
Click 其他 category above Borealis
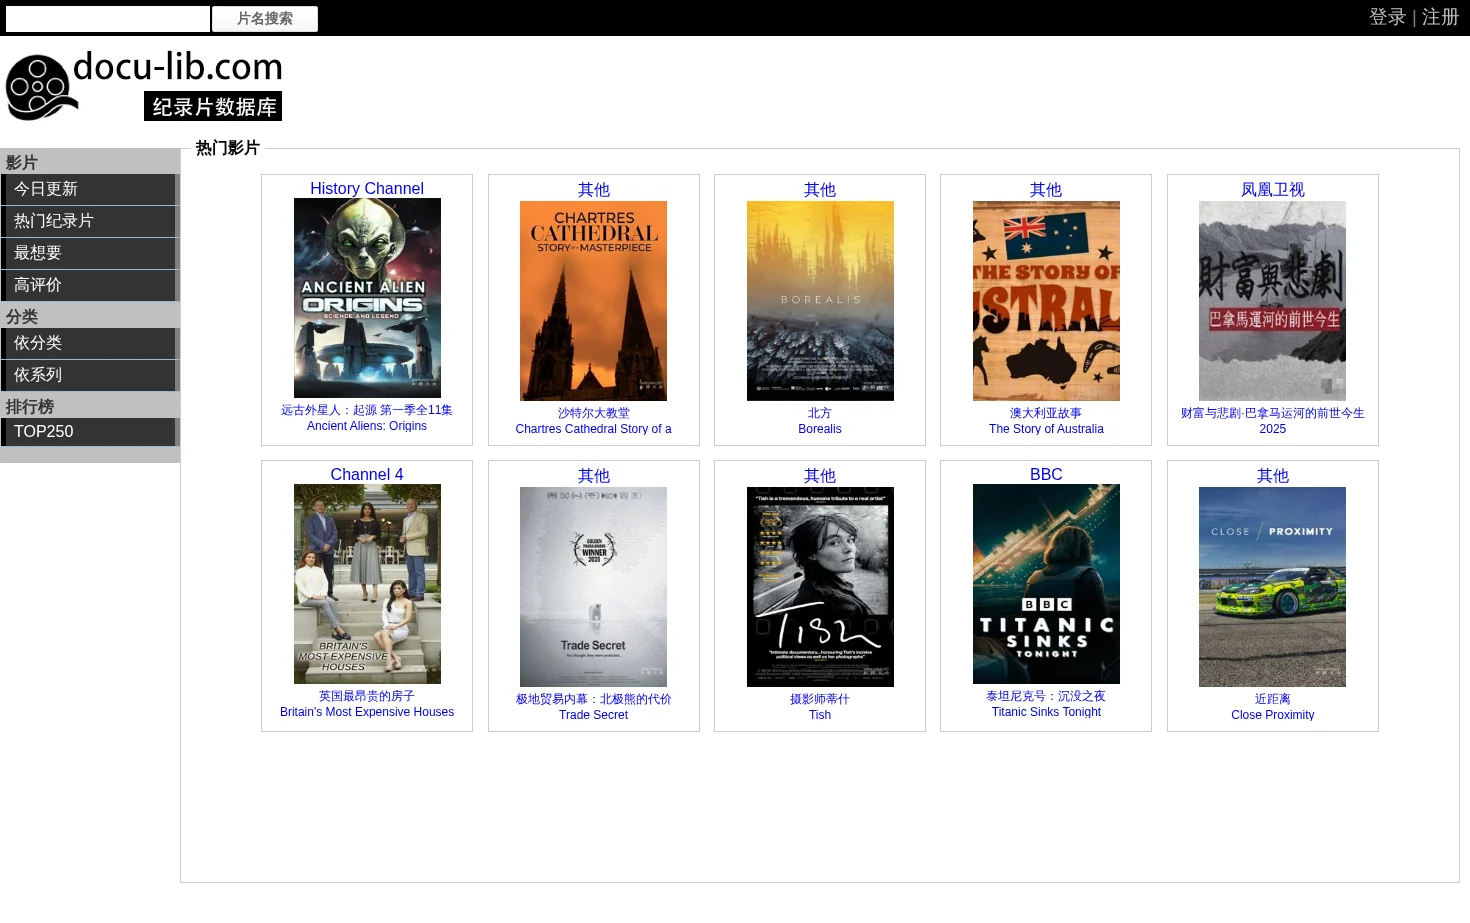coord(820,190)
